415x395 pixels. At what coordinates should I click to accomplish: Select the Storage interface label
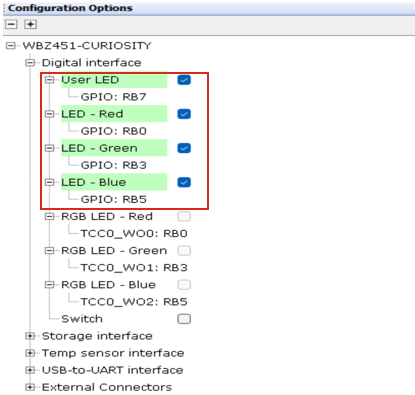click(x=97, y=336)
